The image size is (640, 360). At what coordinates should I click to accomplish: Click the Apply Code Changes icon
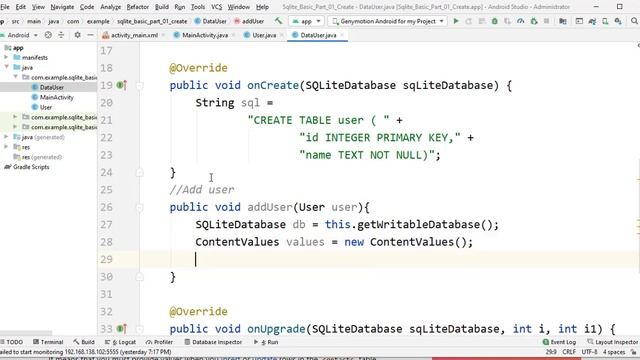point(482,21)
